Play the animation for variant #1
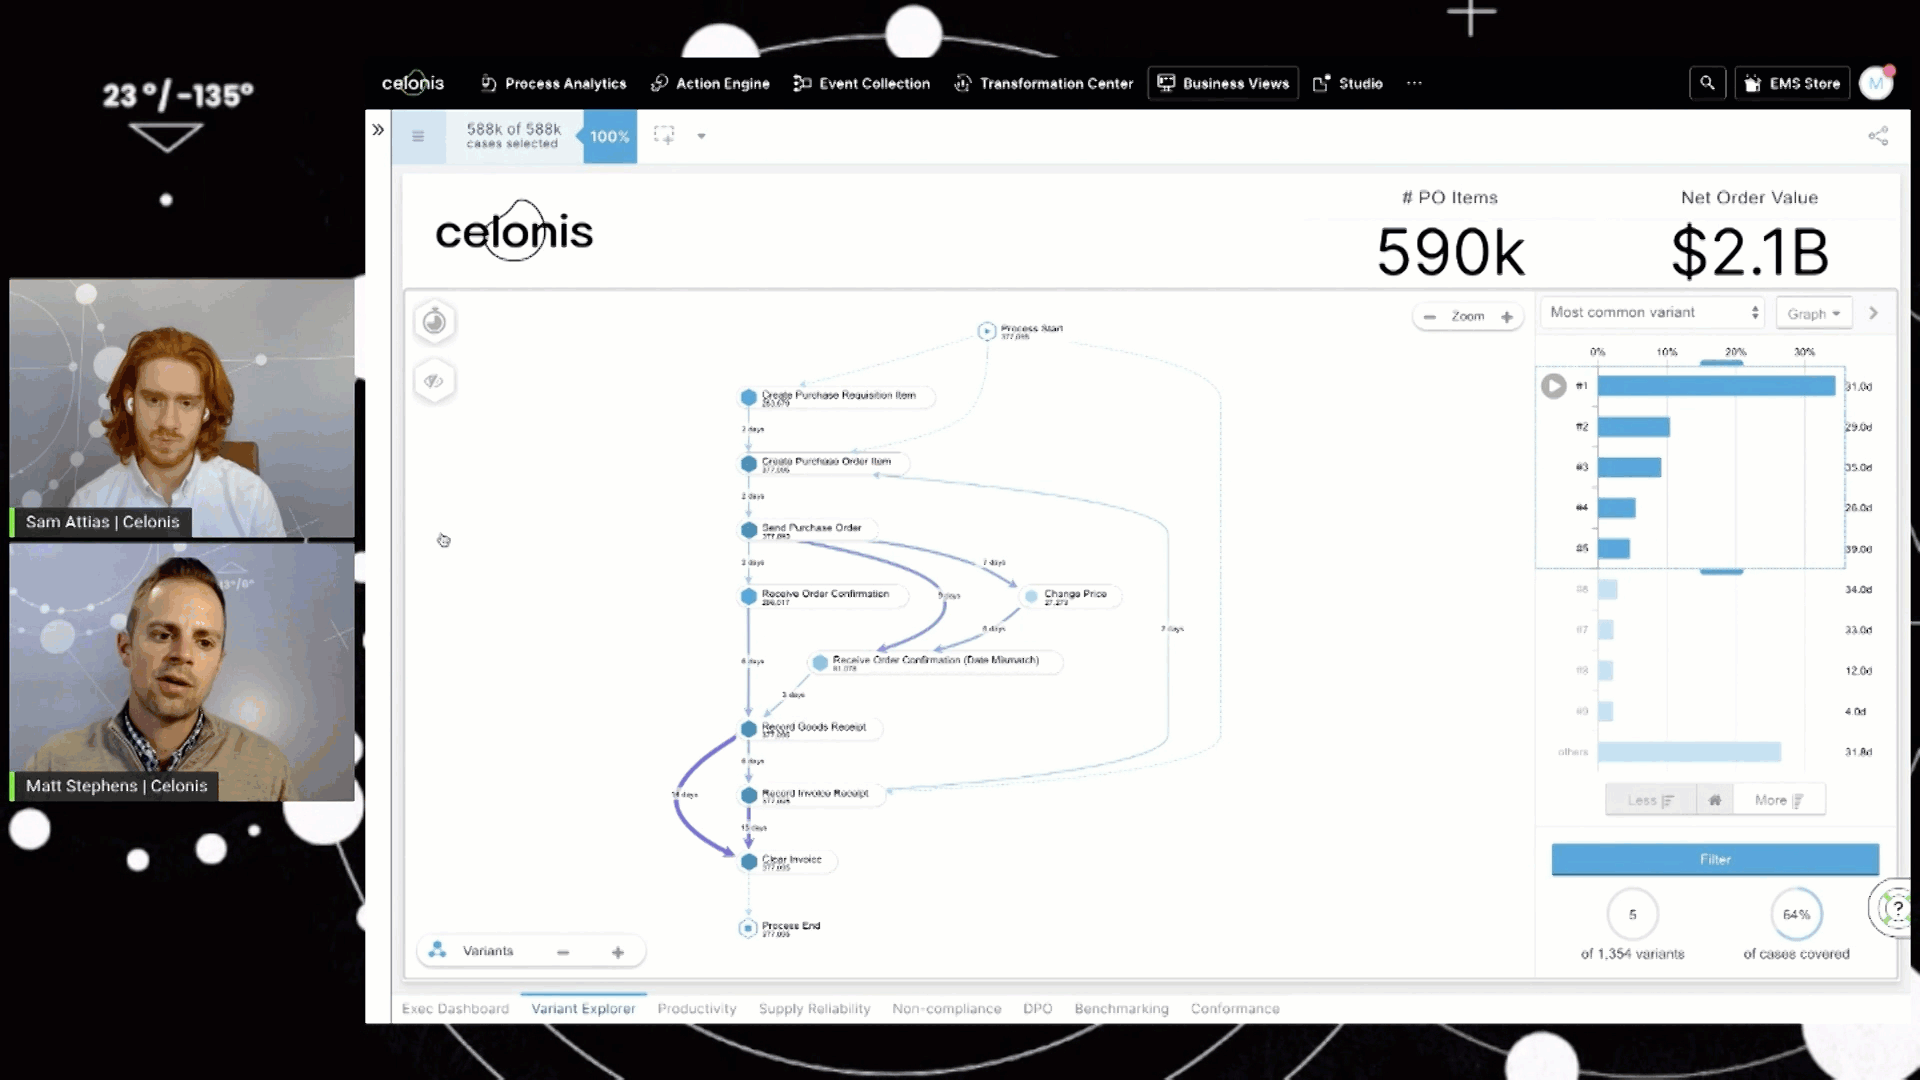This screenshot has width=1920, height=1080. pos(1553,386)
